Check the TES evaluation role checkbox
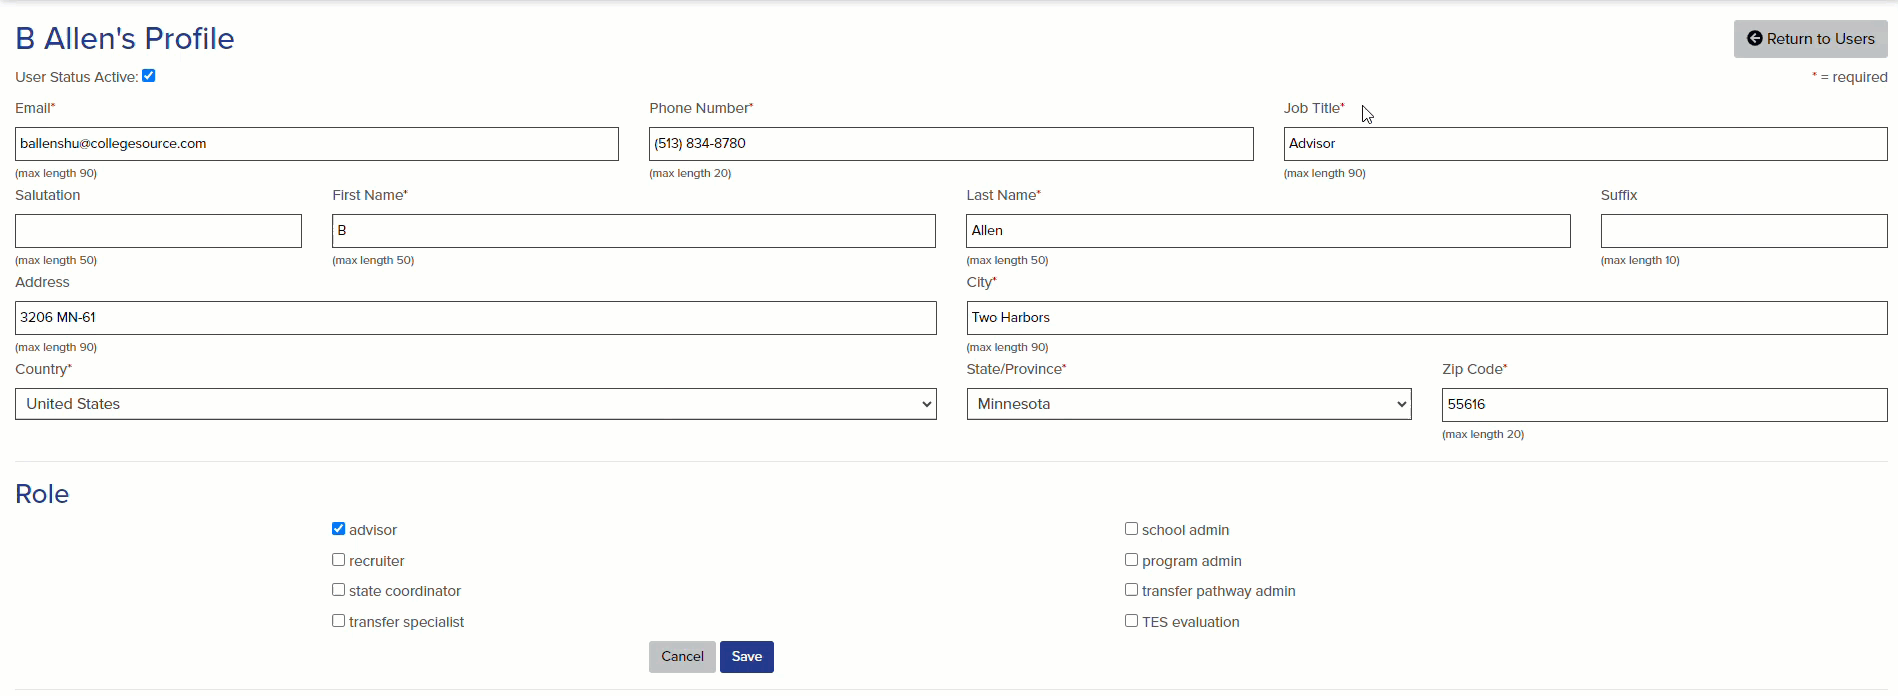Viewport: 1898px width, 696px height. [1132, 621]
